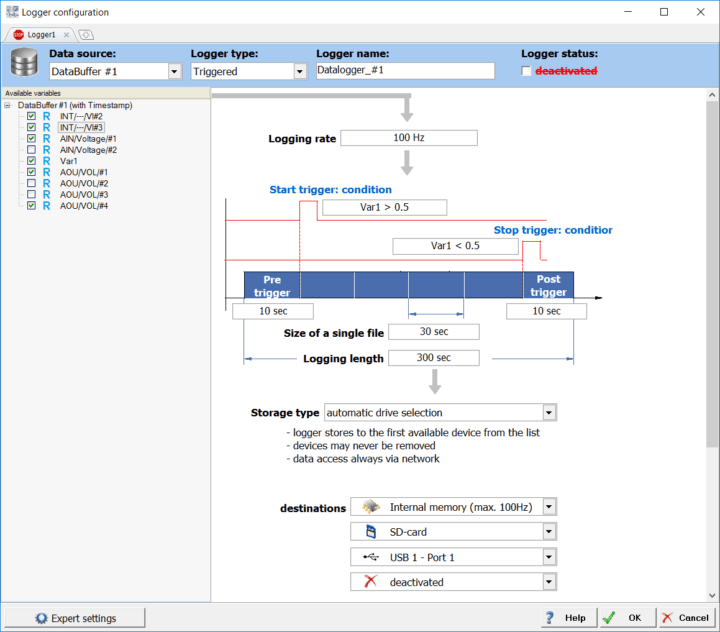Viewport: 720px width, 632px height.
Task: Uncheck the INT/---/VI#2 variable
Action: (x=31, y=116)
